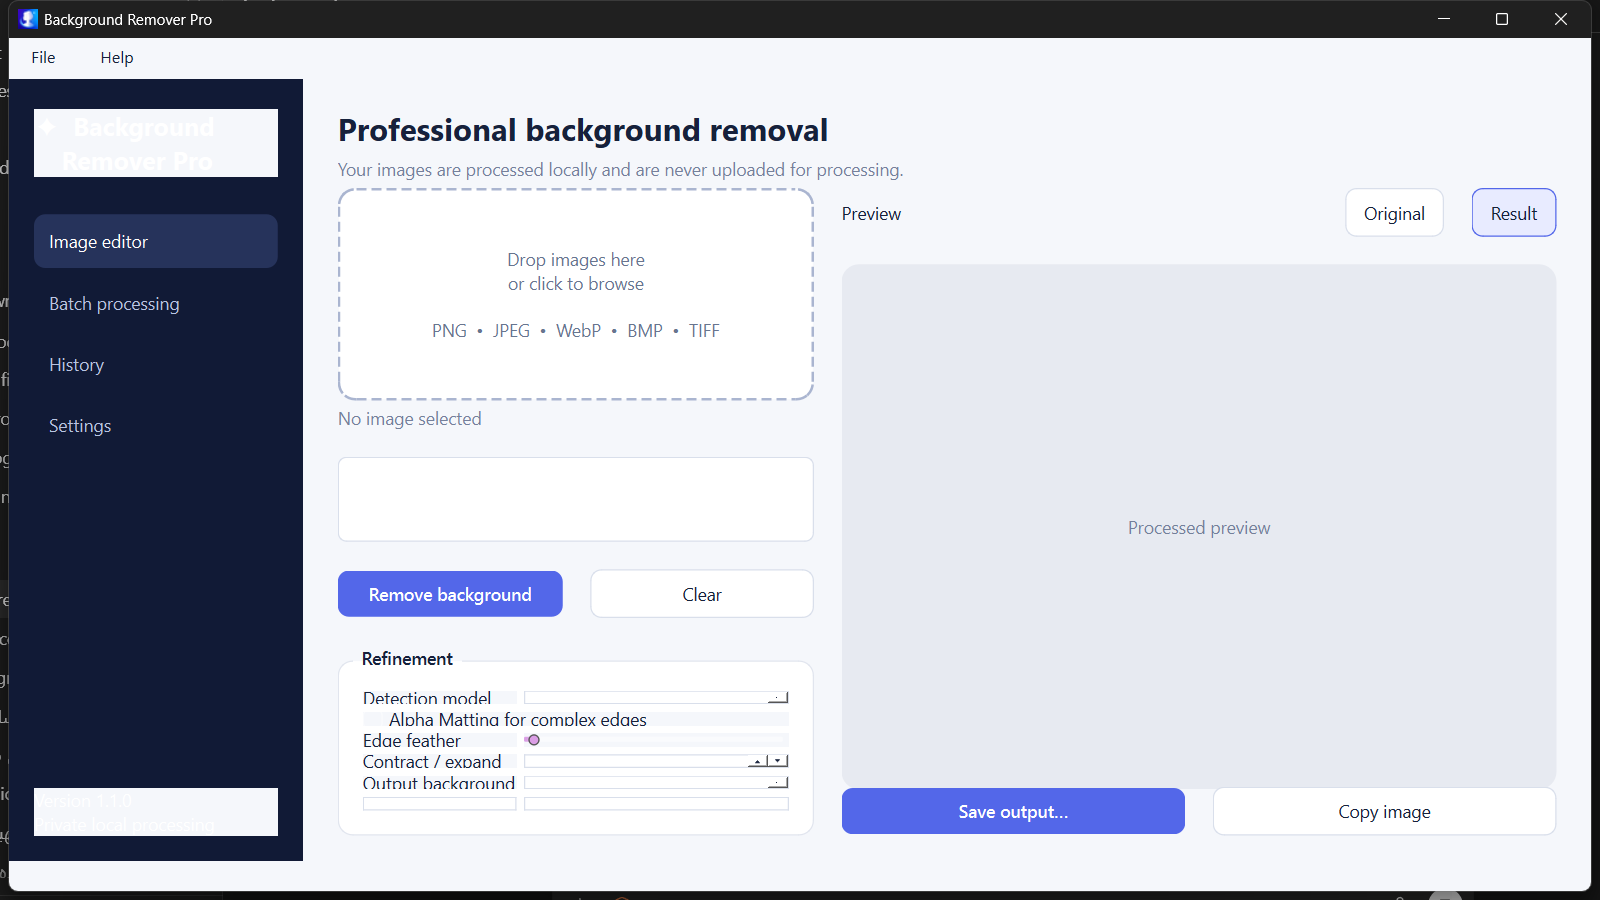1600x900 pixels.
Task: Click the Output background label
Action: tap(439, 783)
